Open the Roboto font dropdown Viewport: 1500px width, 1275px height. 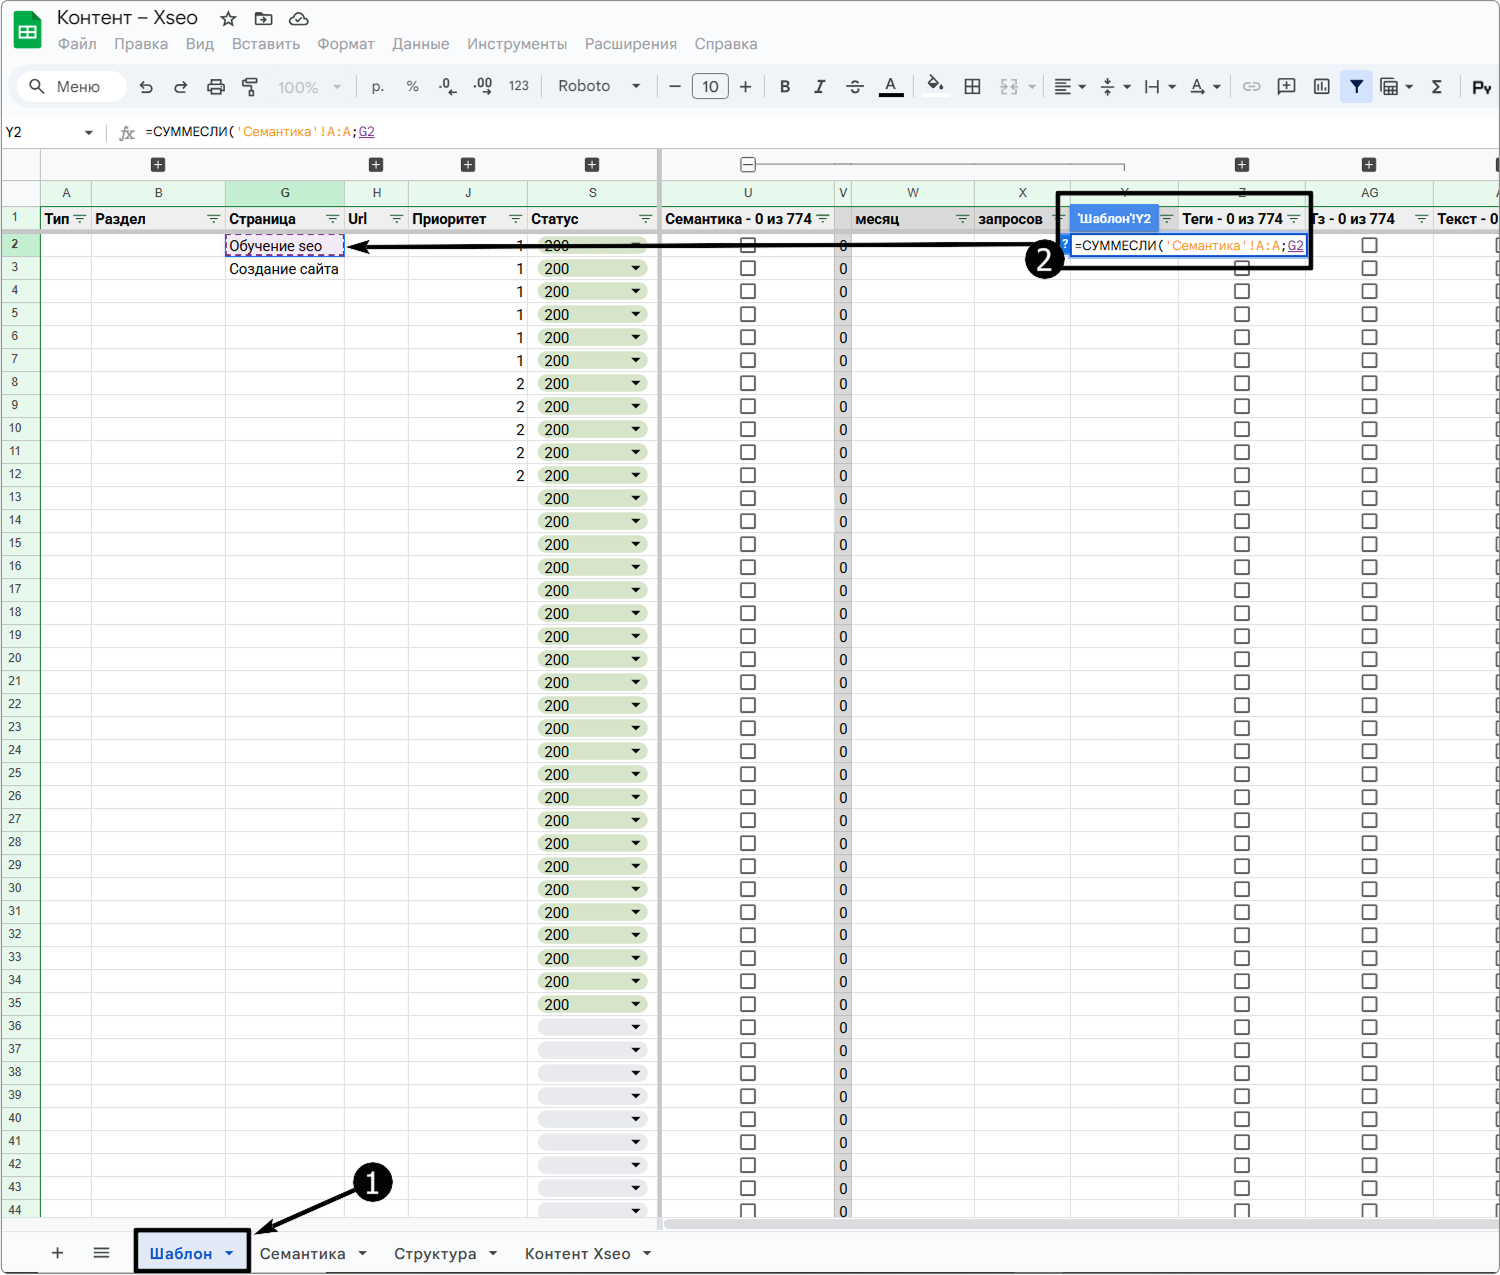[x=599, y=87]
